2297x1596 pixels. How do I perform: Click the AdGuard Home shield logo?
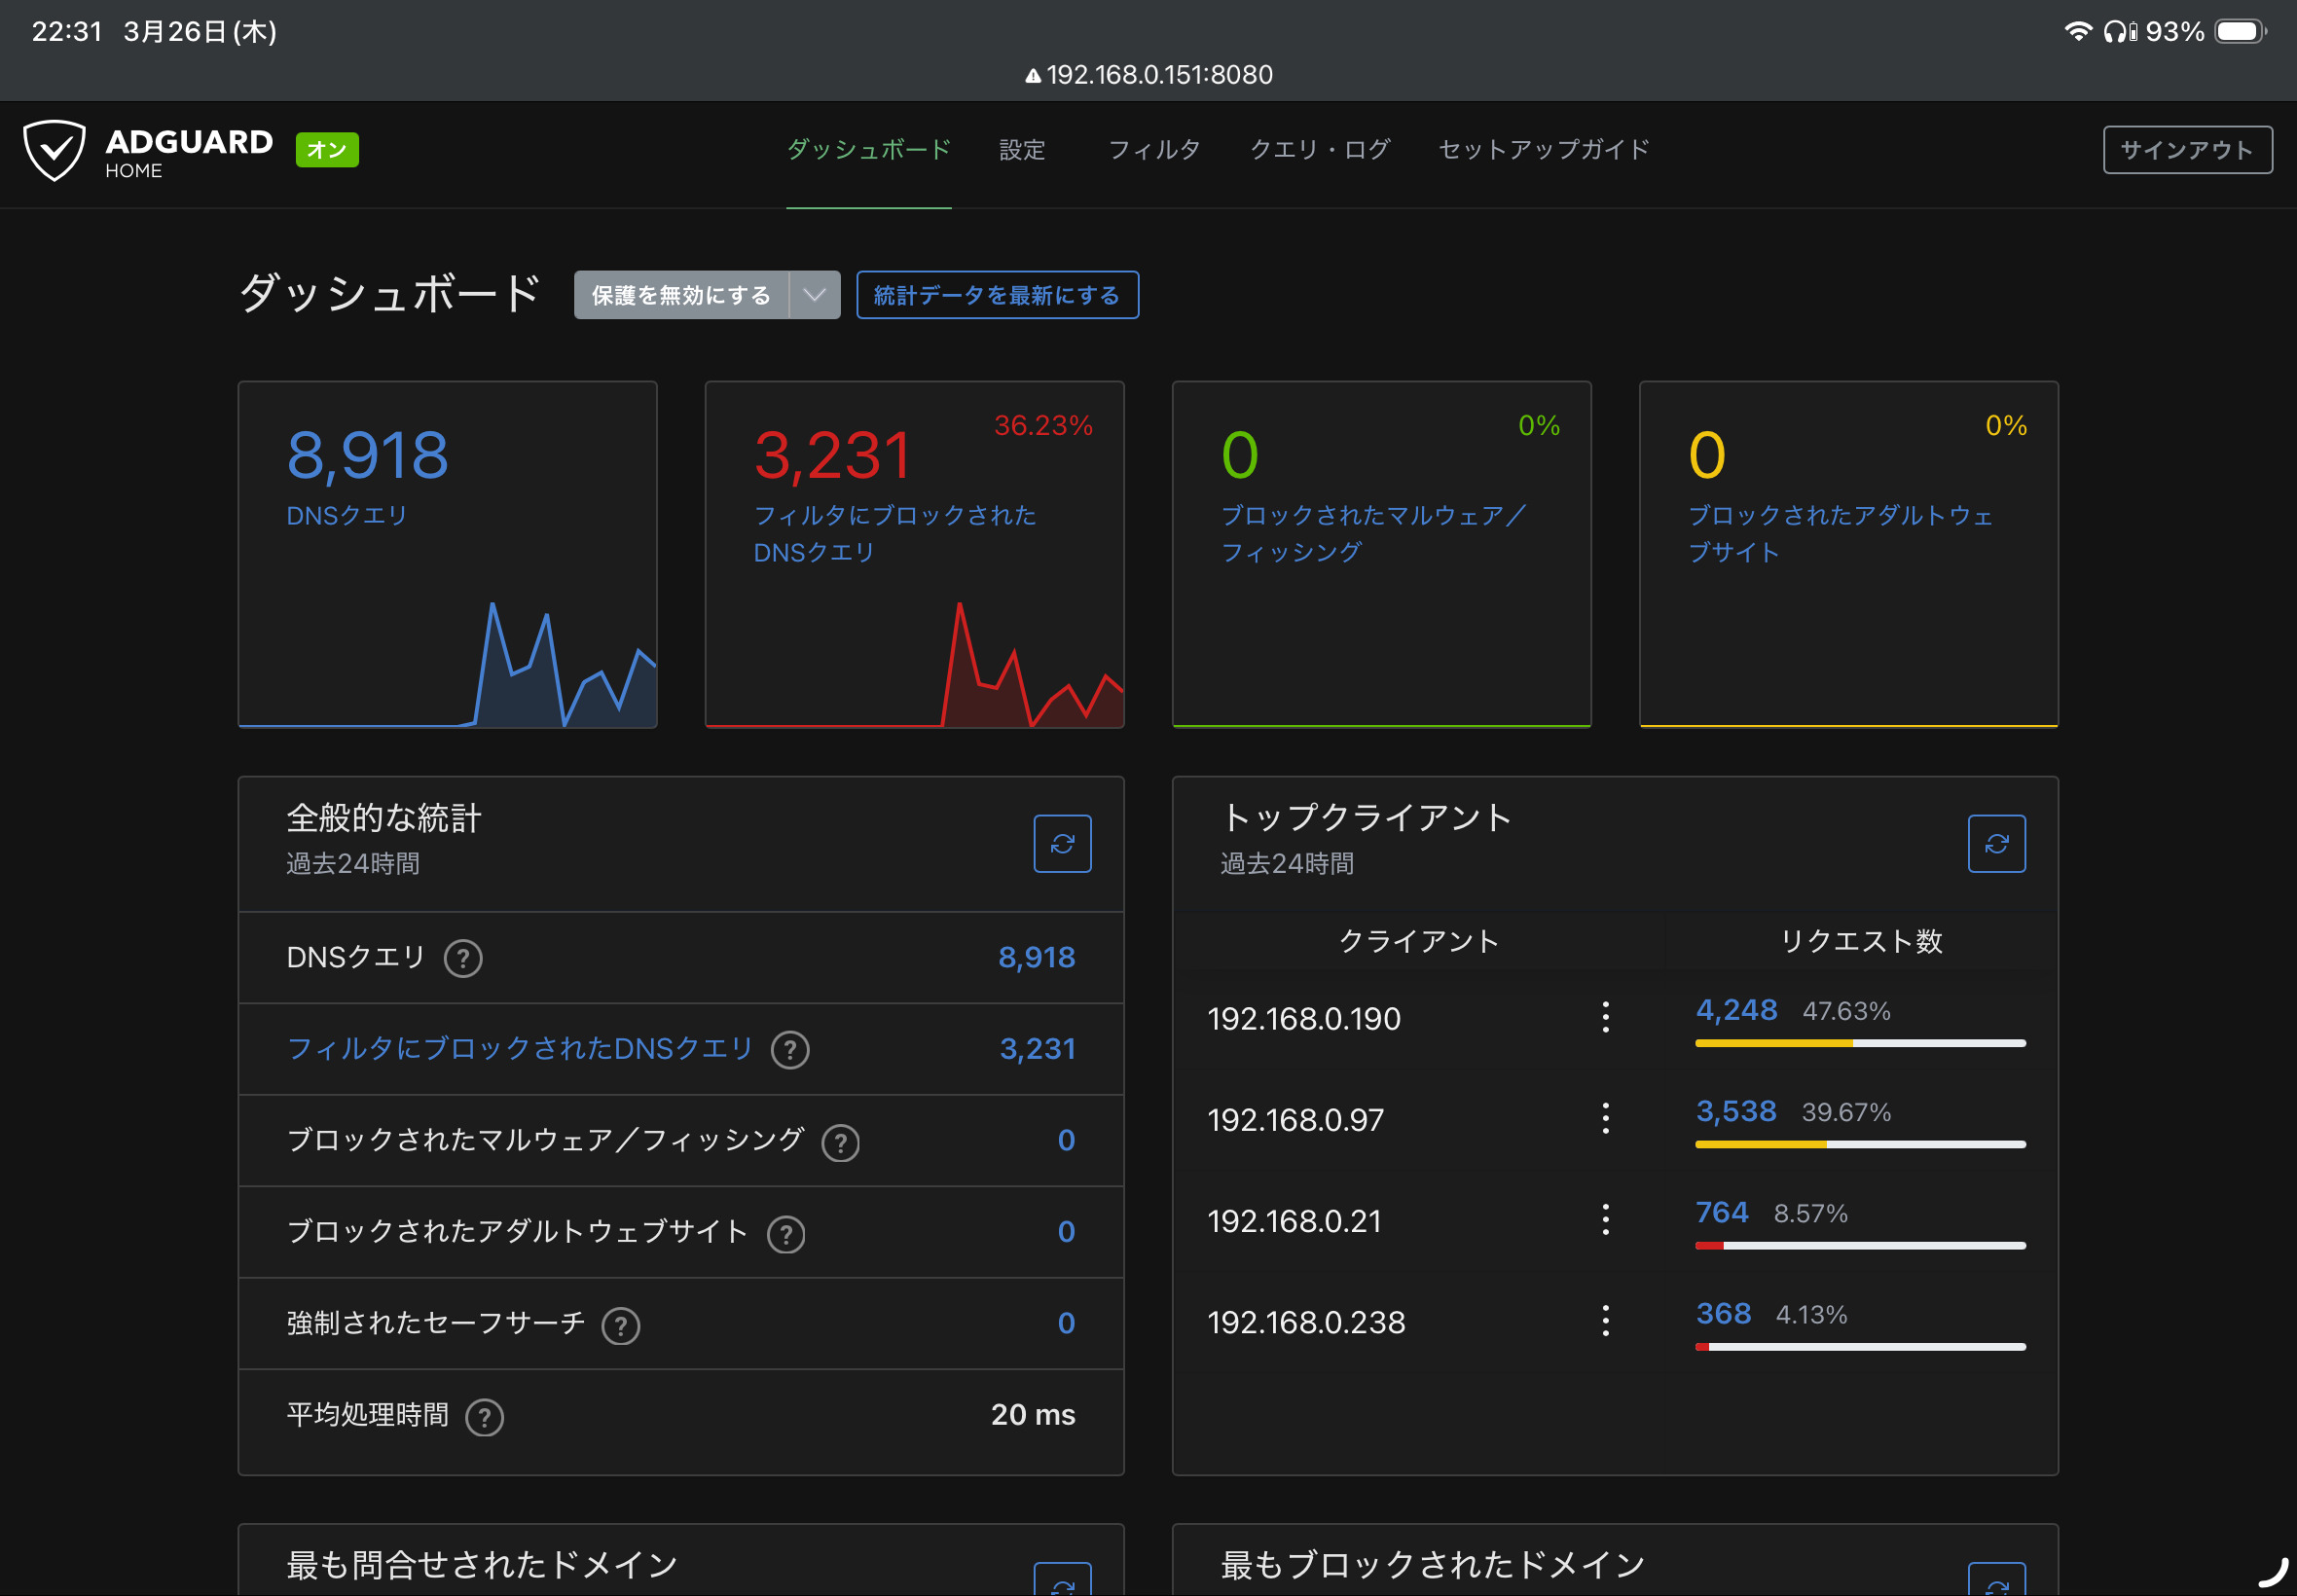pyautogui.click(x=55, y=150)
